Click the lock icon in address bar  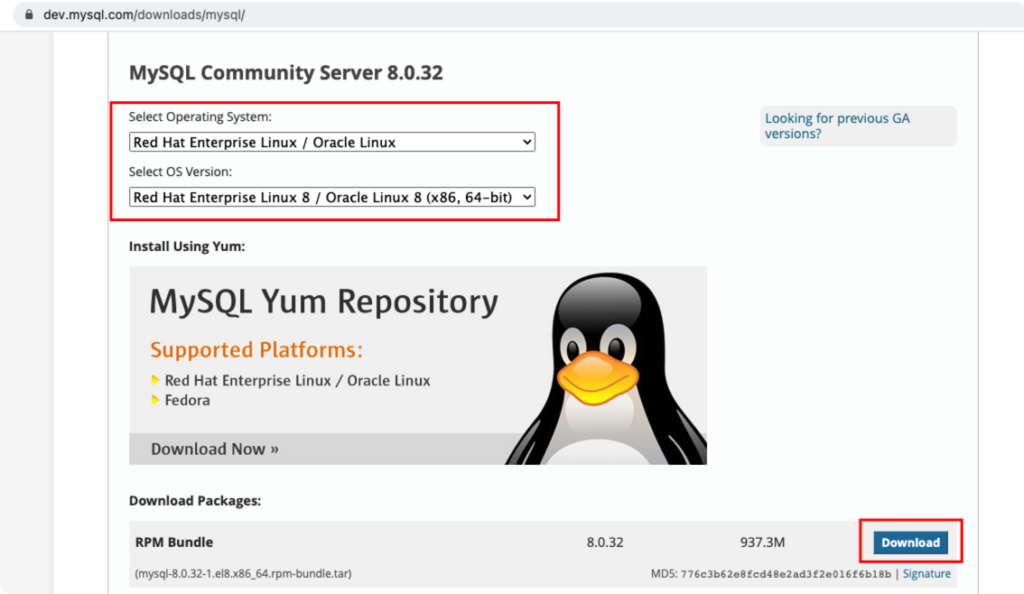point(29,14)
